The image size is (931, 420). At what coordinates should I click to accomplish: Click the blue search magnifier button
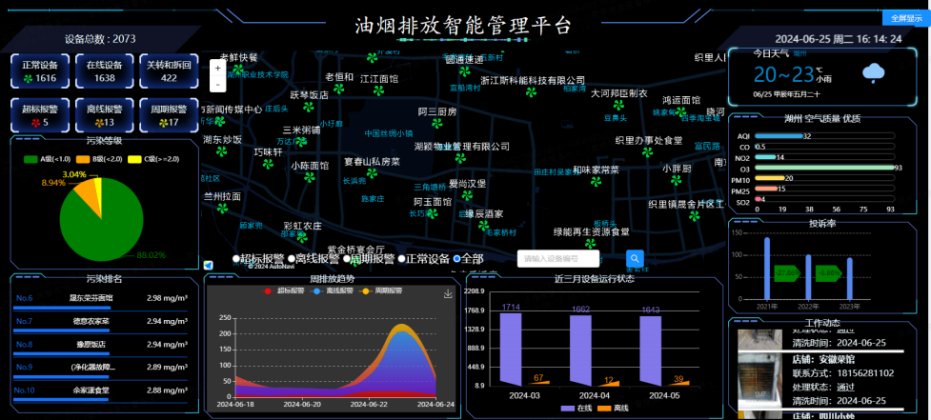pyautogui.click(x=634, y=259)
